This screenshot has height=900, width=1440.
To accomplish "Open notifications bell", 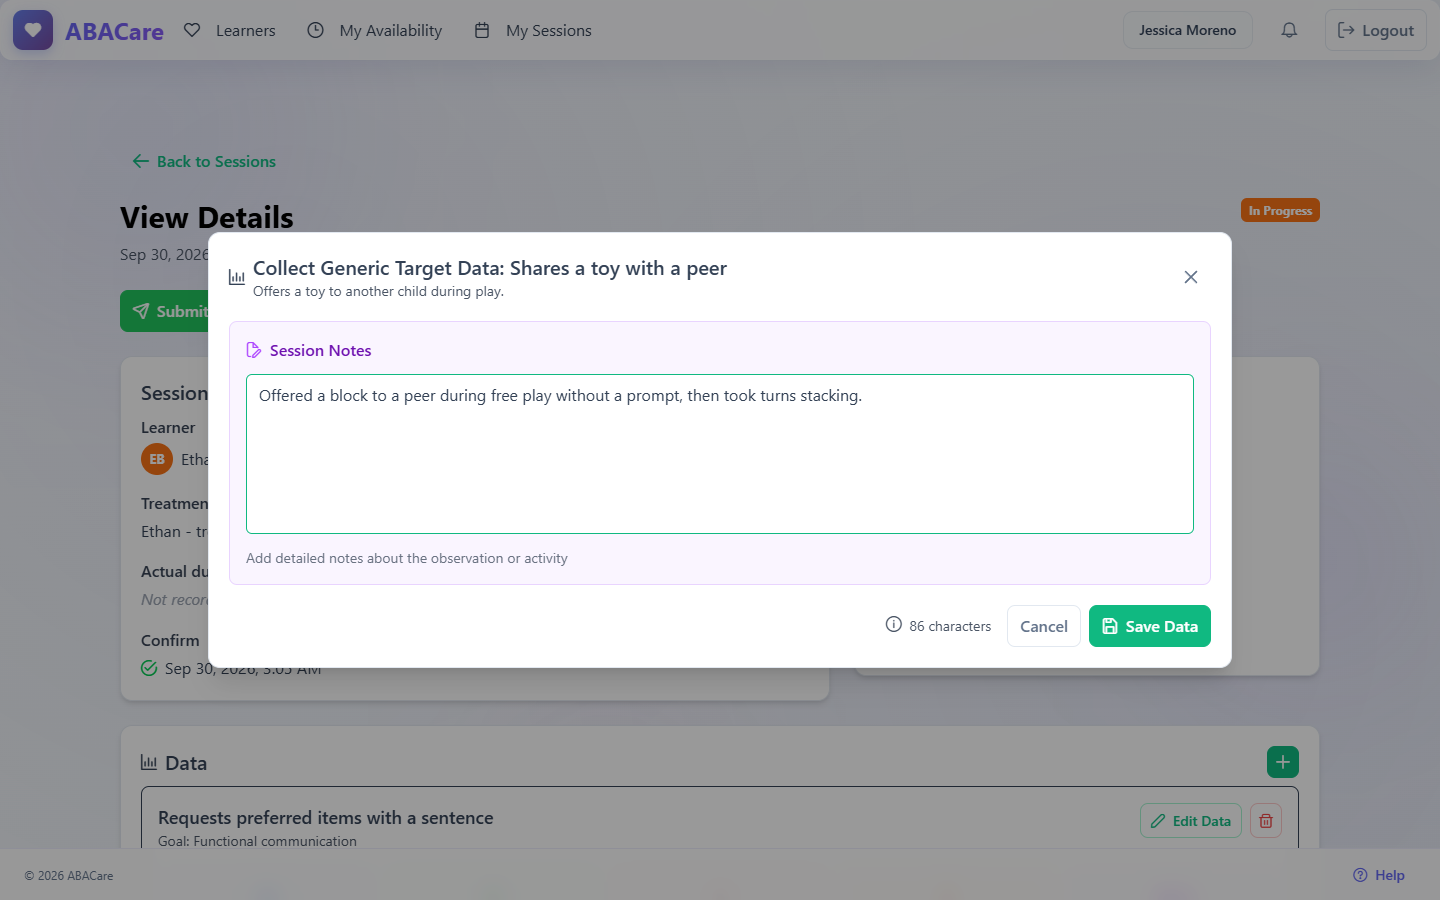I will point(1289,30).
